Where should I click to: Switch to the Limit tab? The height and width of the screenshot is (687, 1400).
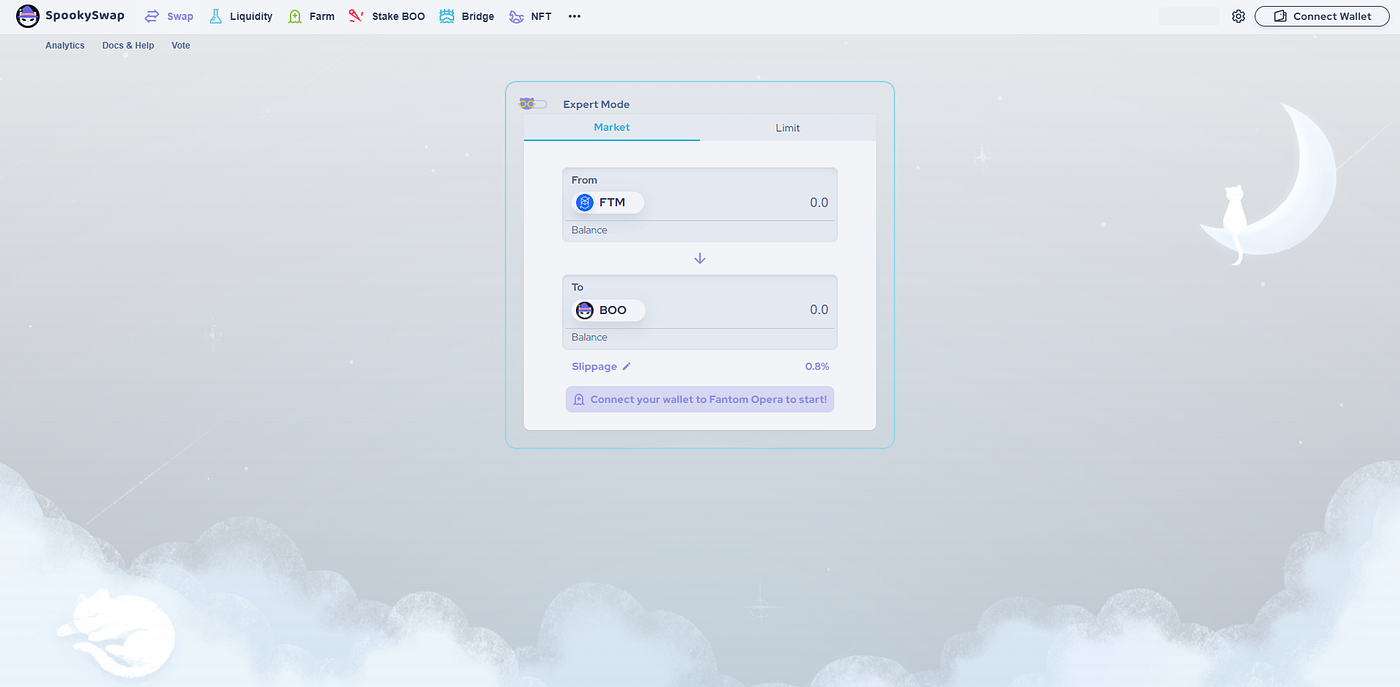tap(788, 128)
